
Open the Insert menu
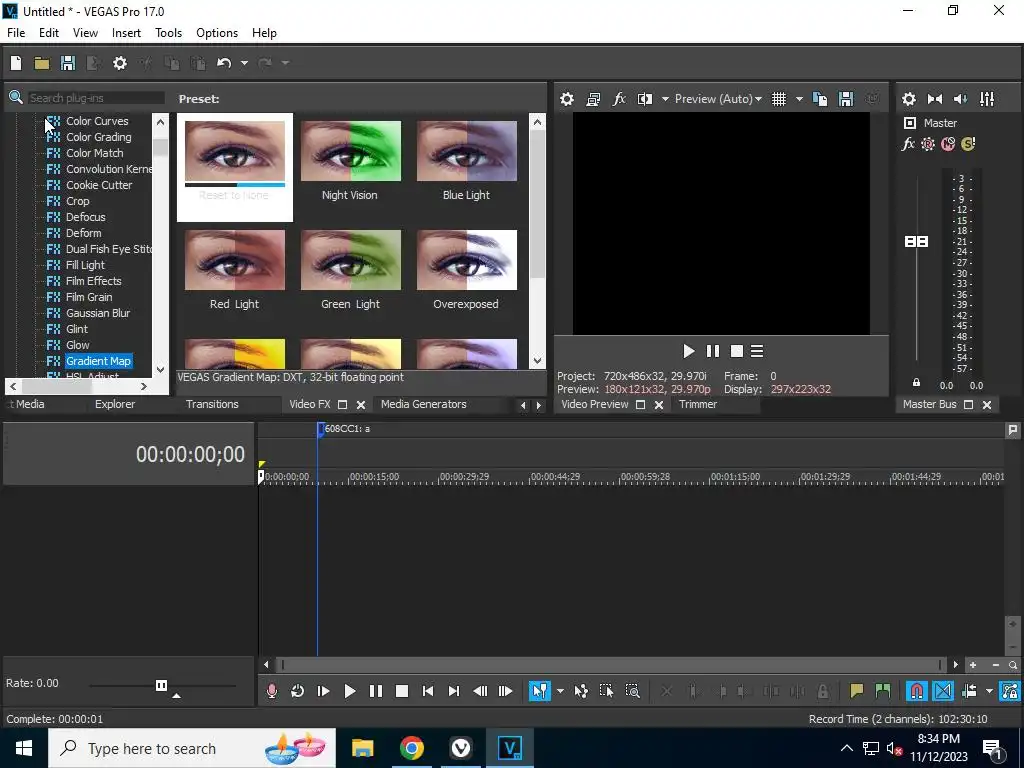tap(126, 33)
